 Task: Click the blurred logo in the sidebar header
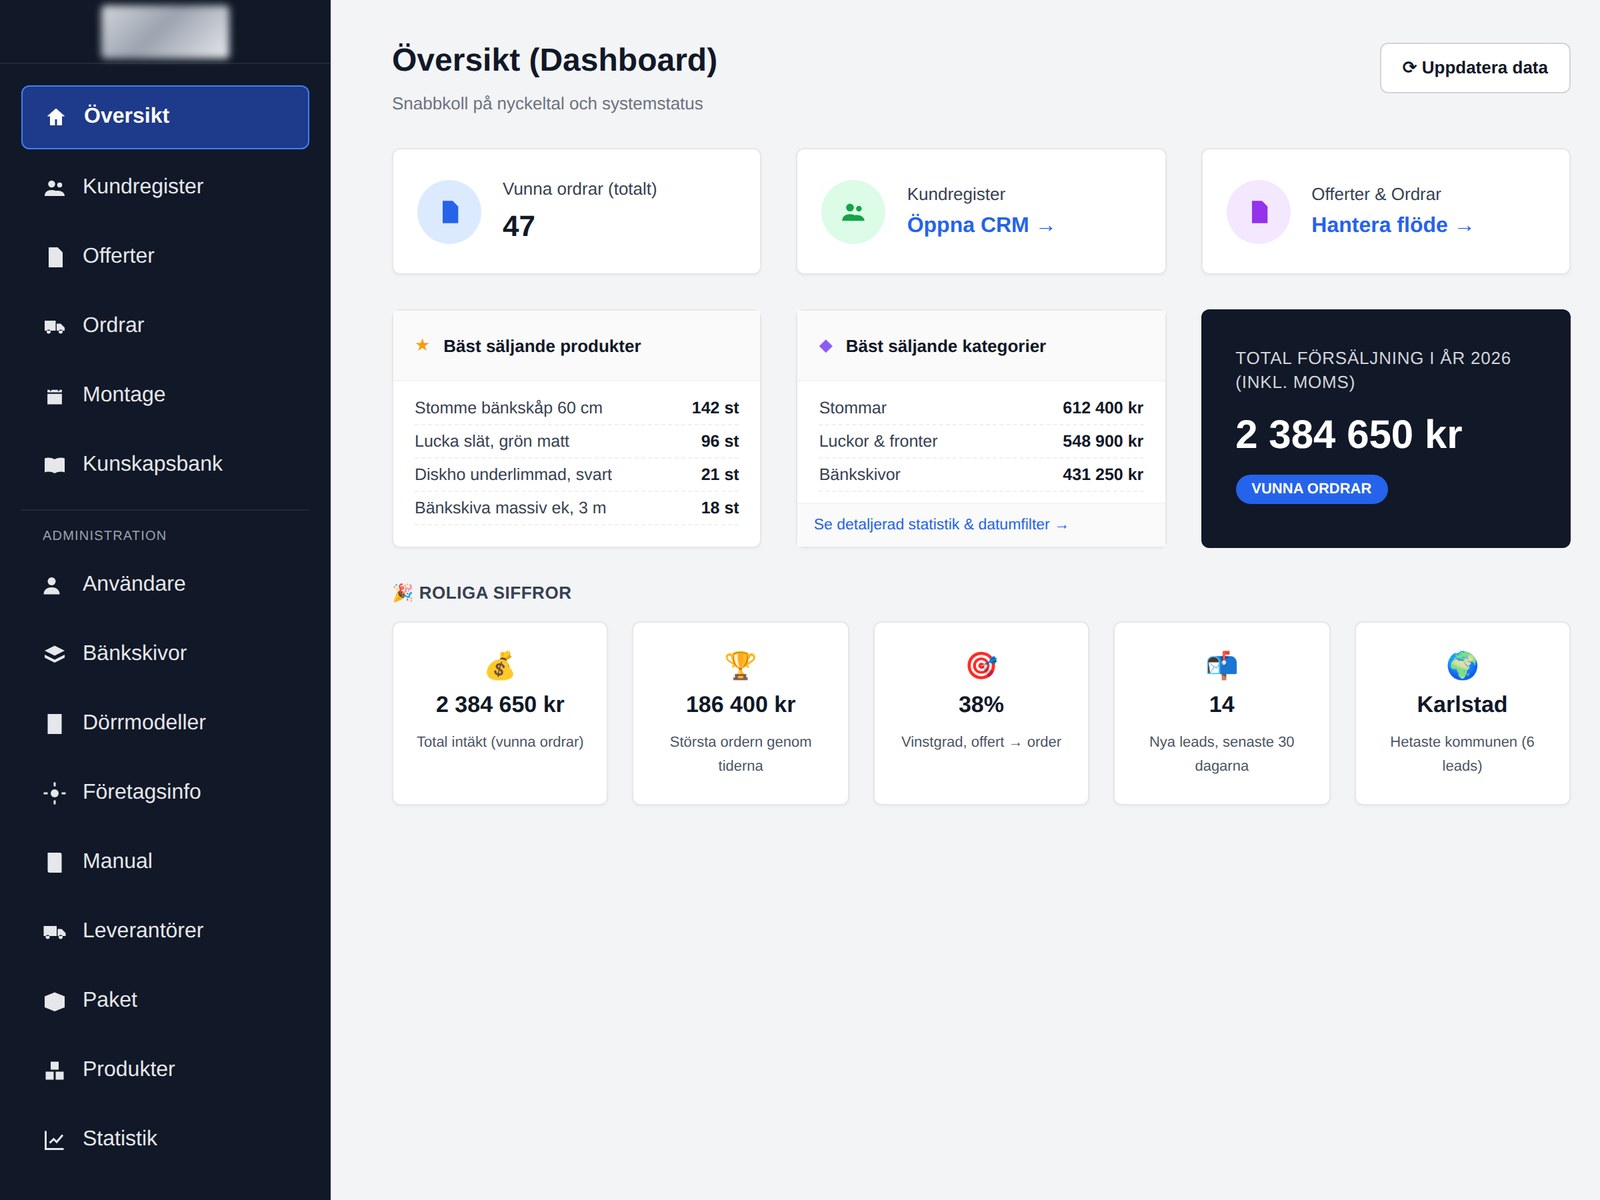coord(165,31)
